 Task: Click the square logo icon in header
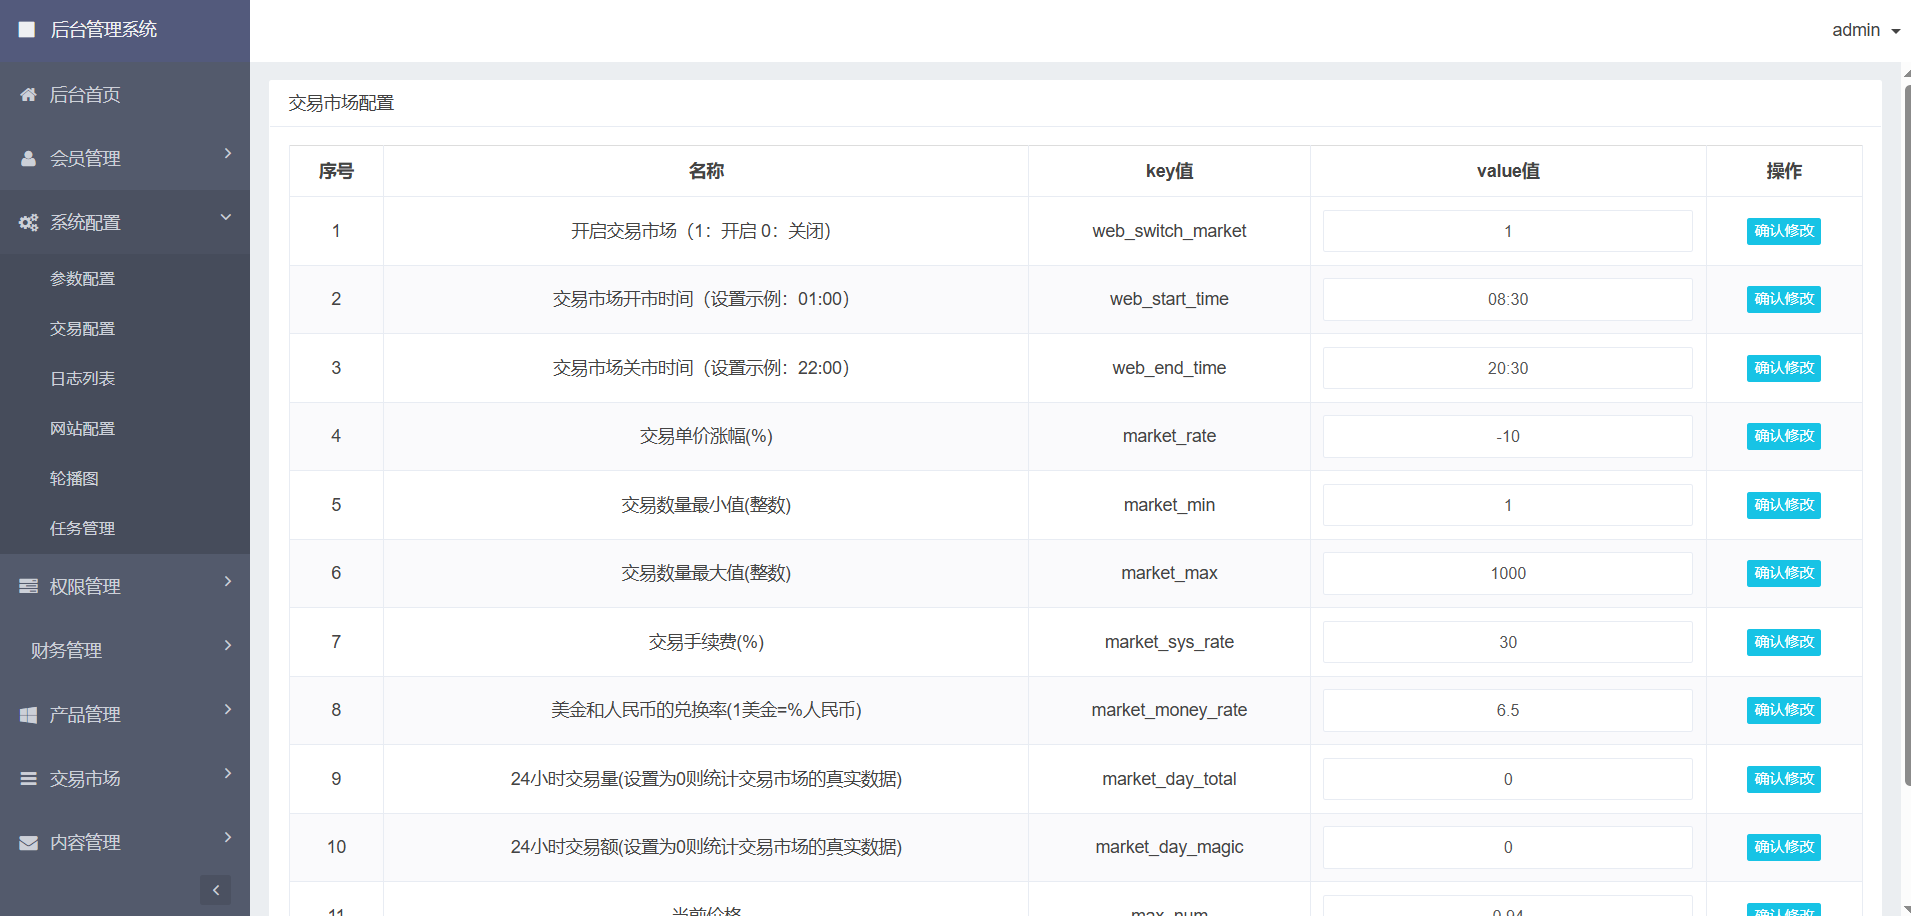[x=27, y=30]
